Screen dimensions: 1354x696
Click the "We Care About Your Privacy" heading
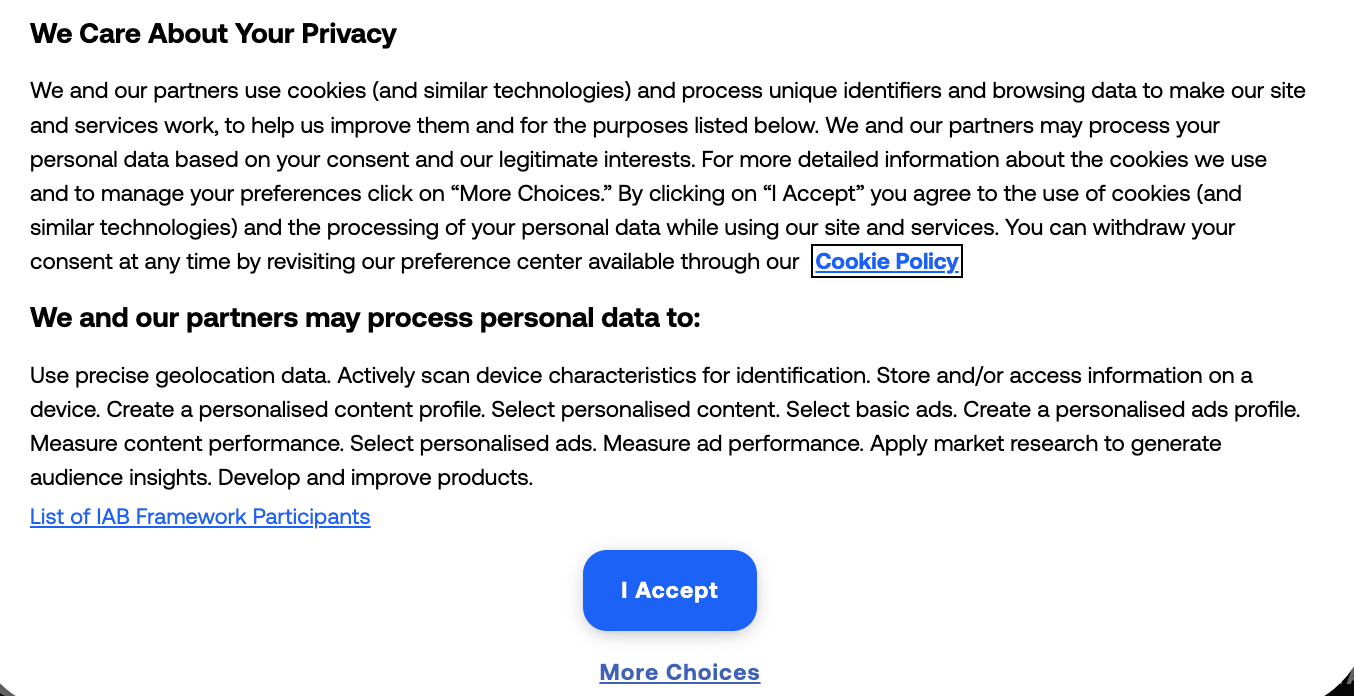click(213, 34)
